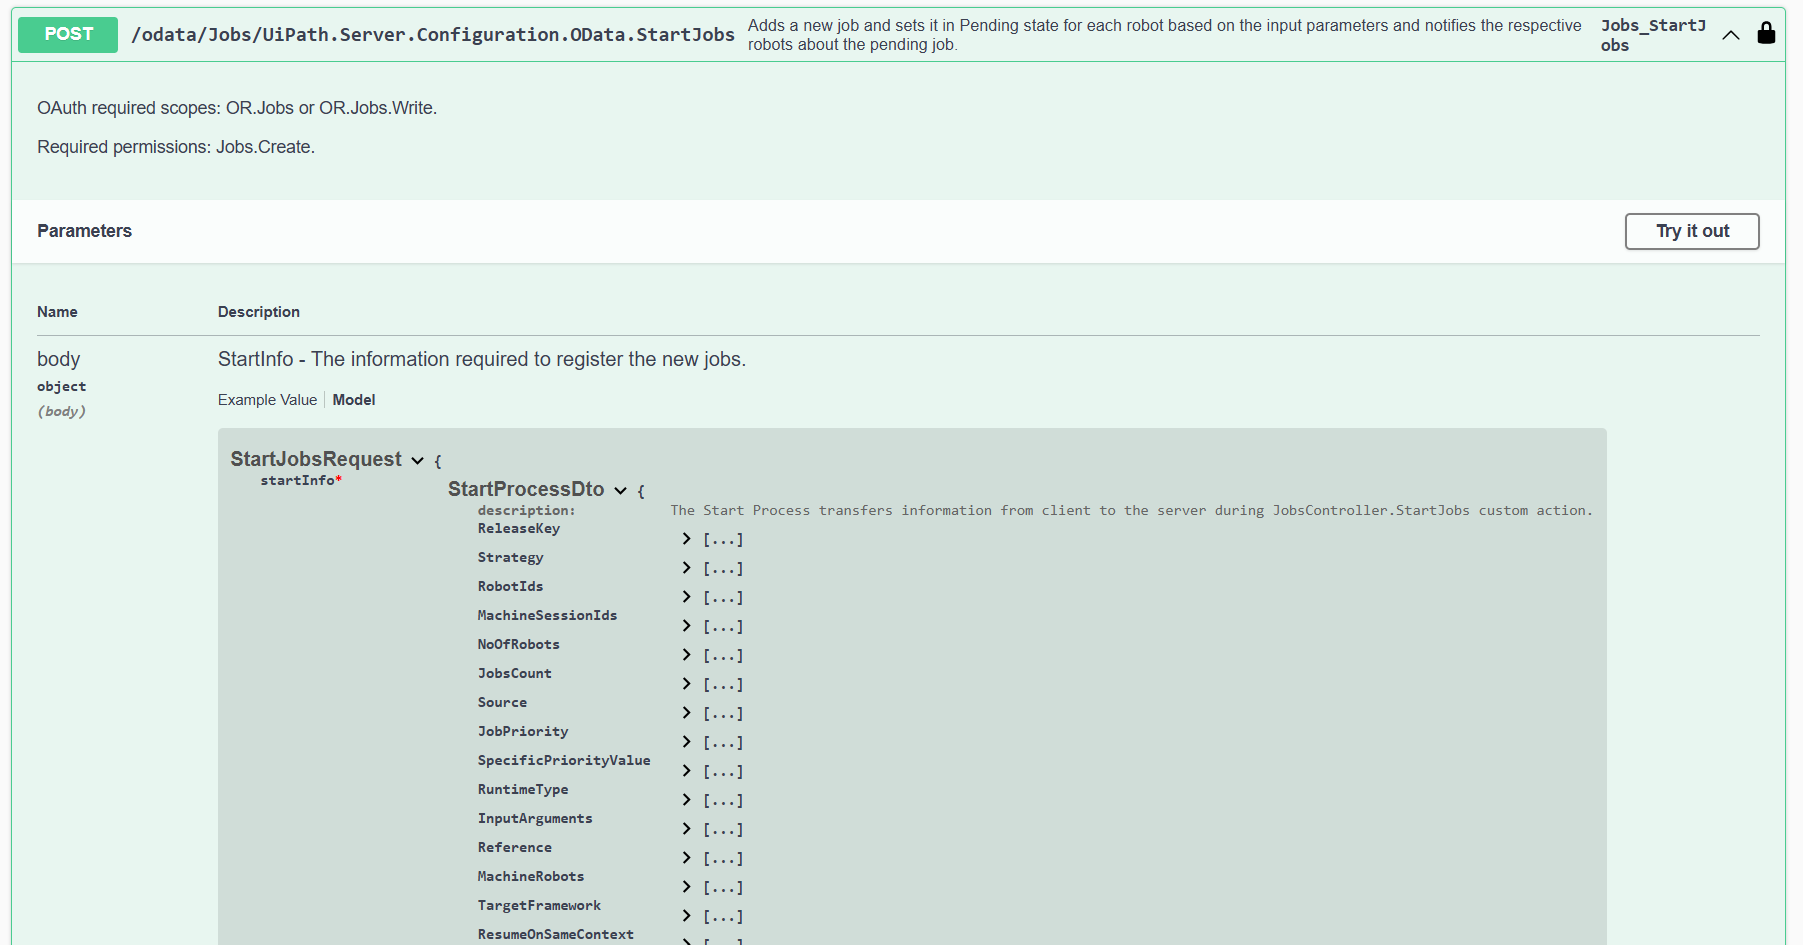Expand the RobotIds property details
The image size is (1803, 945).
686,597
